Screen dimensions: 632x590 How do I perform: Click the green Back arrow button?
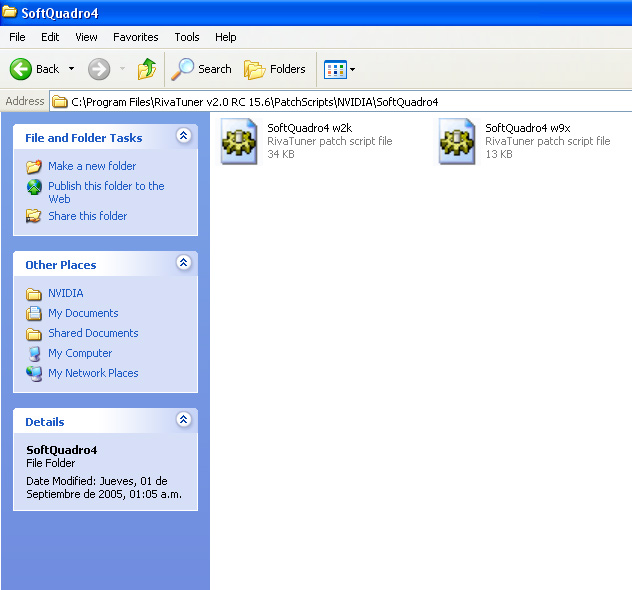(21, 69)
